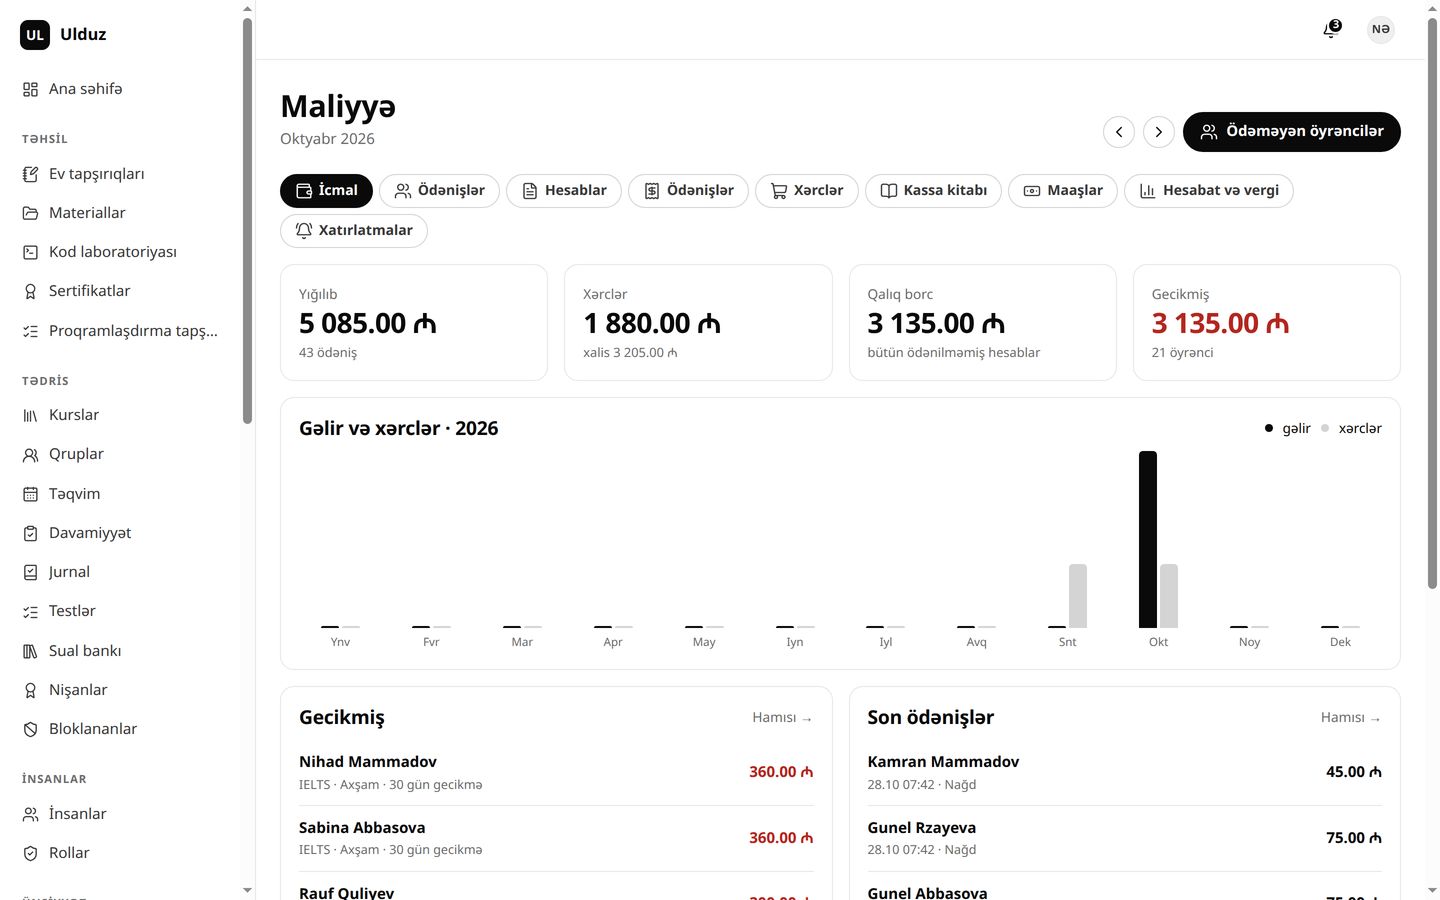Open the NƏ user avatar

1381,29
